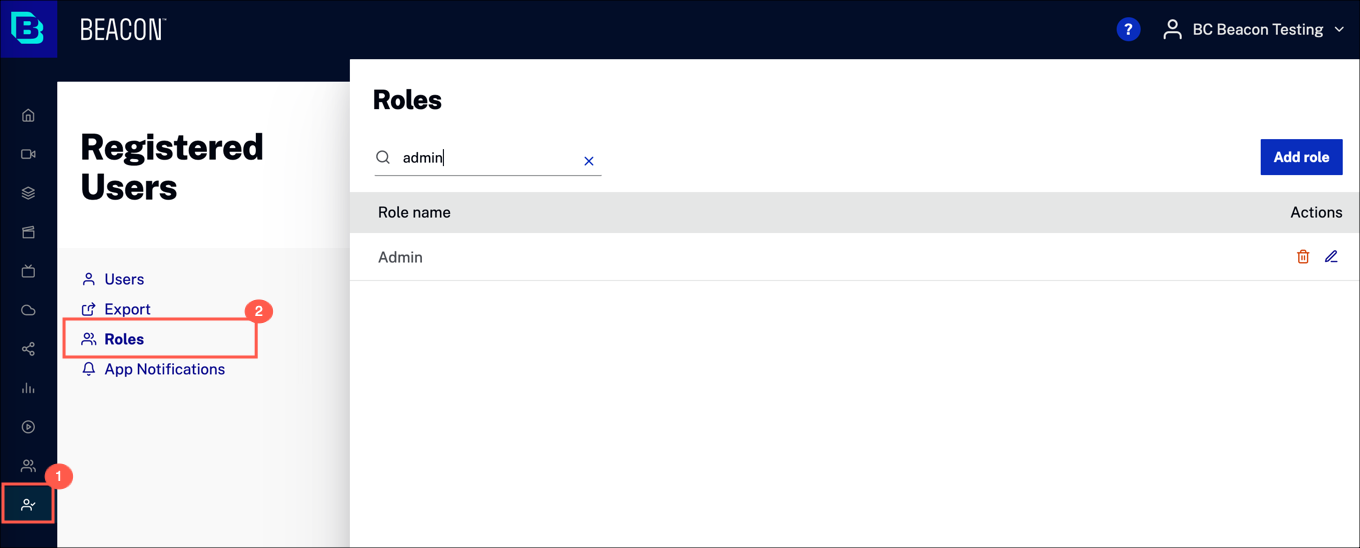Open the play circle icon in the sidebar
Screen dimensions: 1360x548
pyautogui.click(x=28, y=427)
